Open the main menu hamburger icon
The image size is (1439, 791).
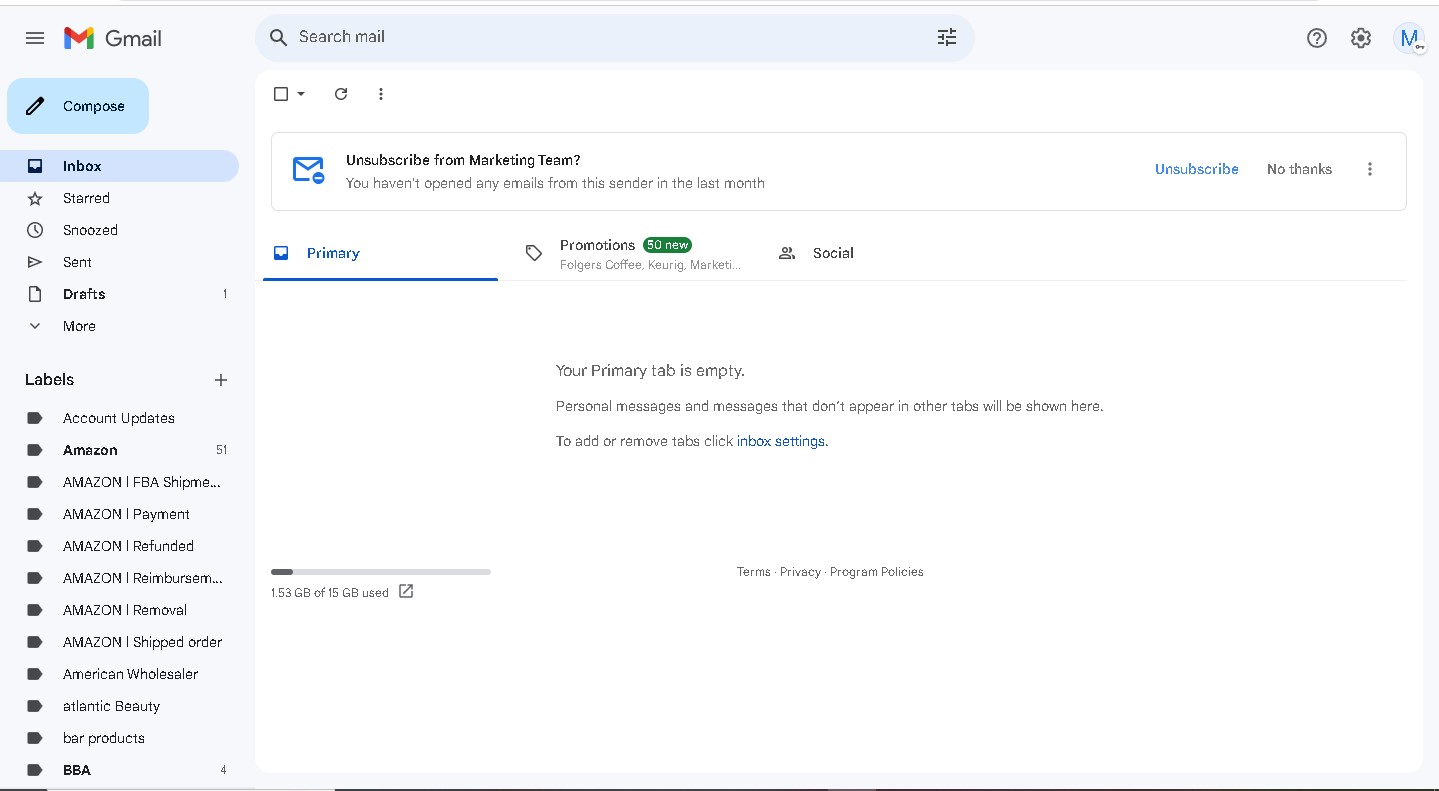coord(35,38)
